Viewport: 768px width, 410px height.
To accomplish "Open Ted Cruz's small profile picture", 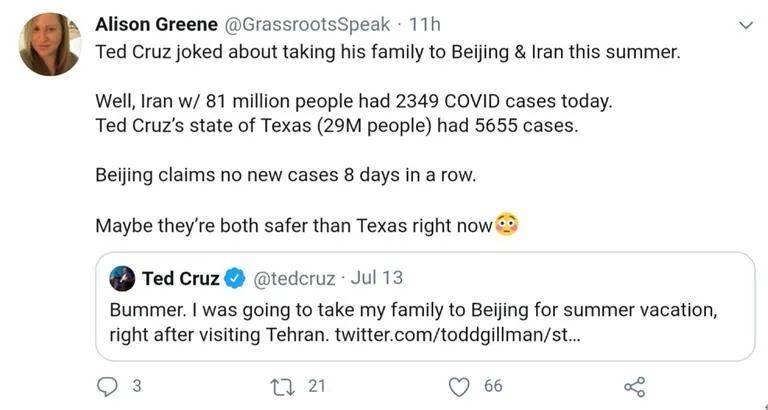I will coord(122,278).
